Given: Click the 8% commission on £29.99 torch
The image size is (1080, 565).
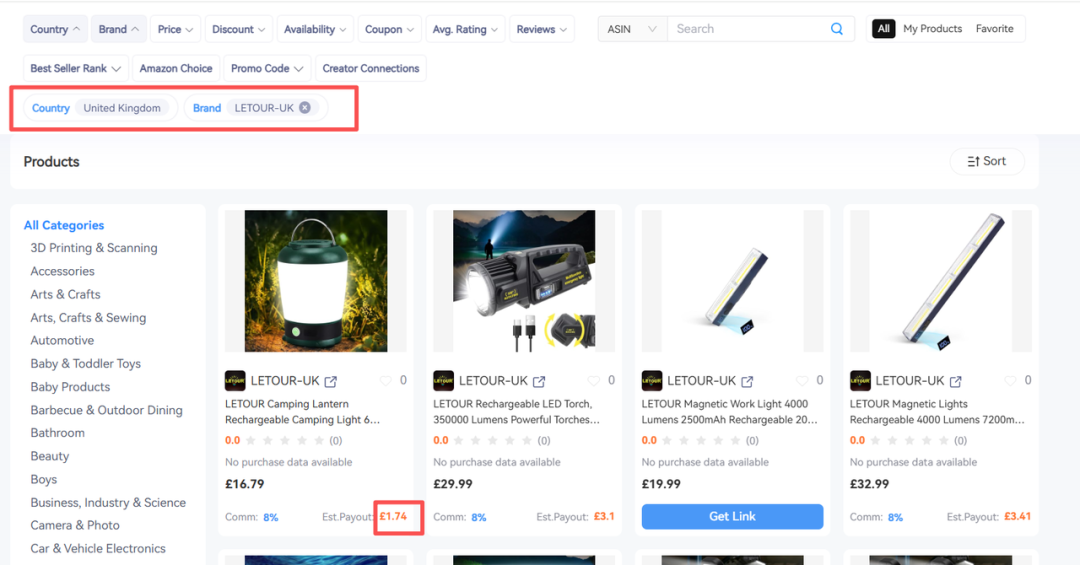Looking at the screenshot, I should tap(479, 517).
